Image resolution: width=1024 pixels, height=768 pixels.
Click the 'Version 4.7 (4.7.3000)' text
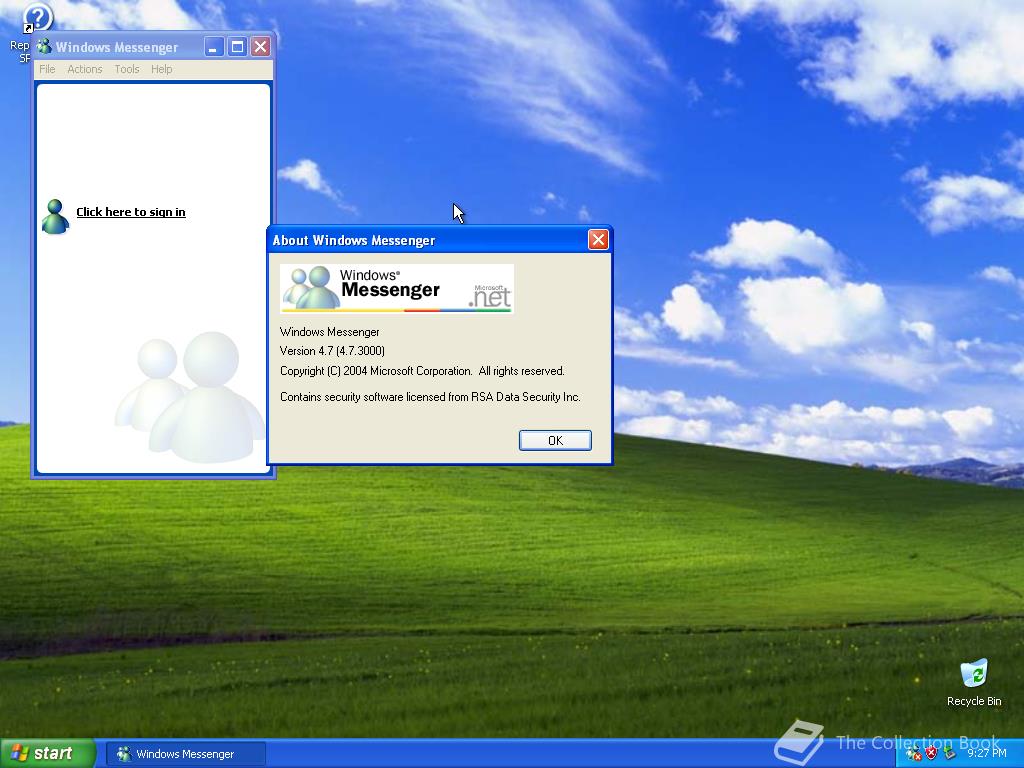(x=332, y=351)
